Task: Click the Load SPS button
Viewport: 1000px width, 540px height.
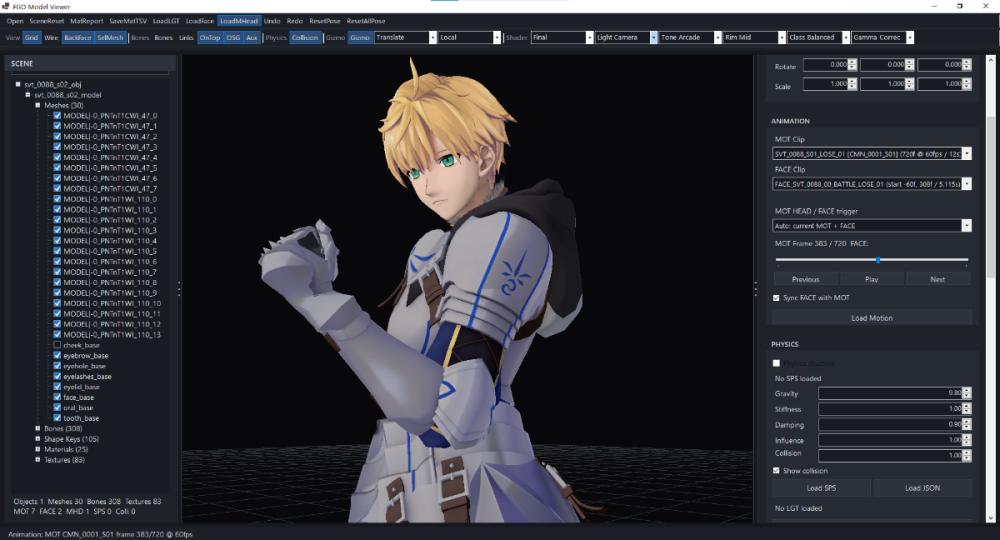Action: coord(821,488)
